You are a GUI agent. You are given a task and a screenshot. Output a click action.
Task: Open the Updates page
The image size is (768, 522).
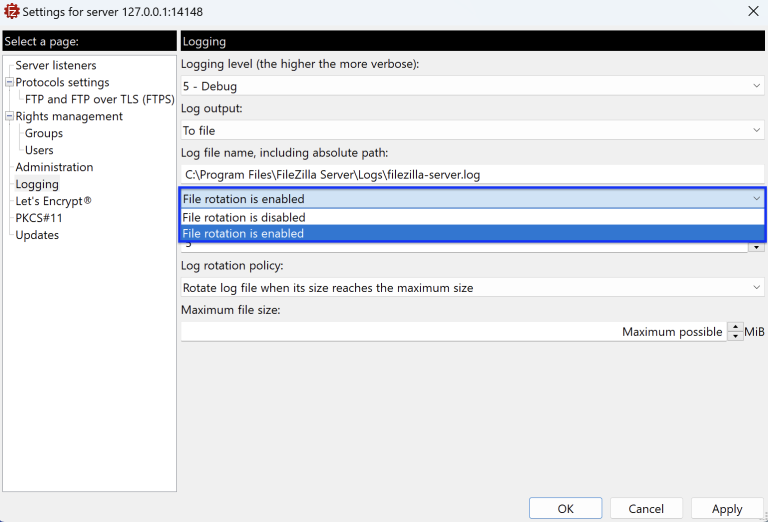tap(37, 235)
